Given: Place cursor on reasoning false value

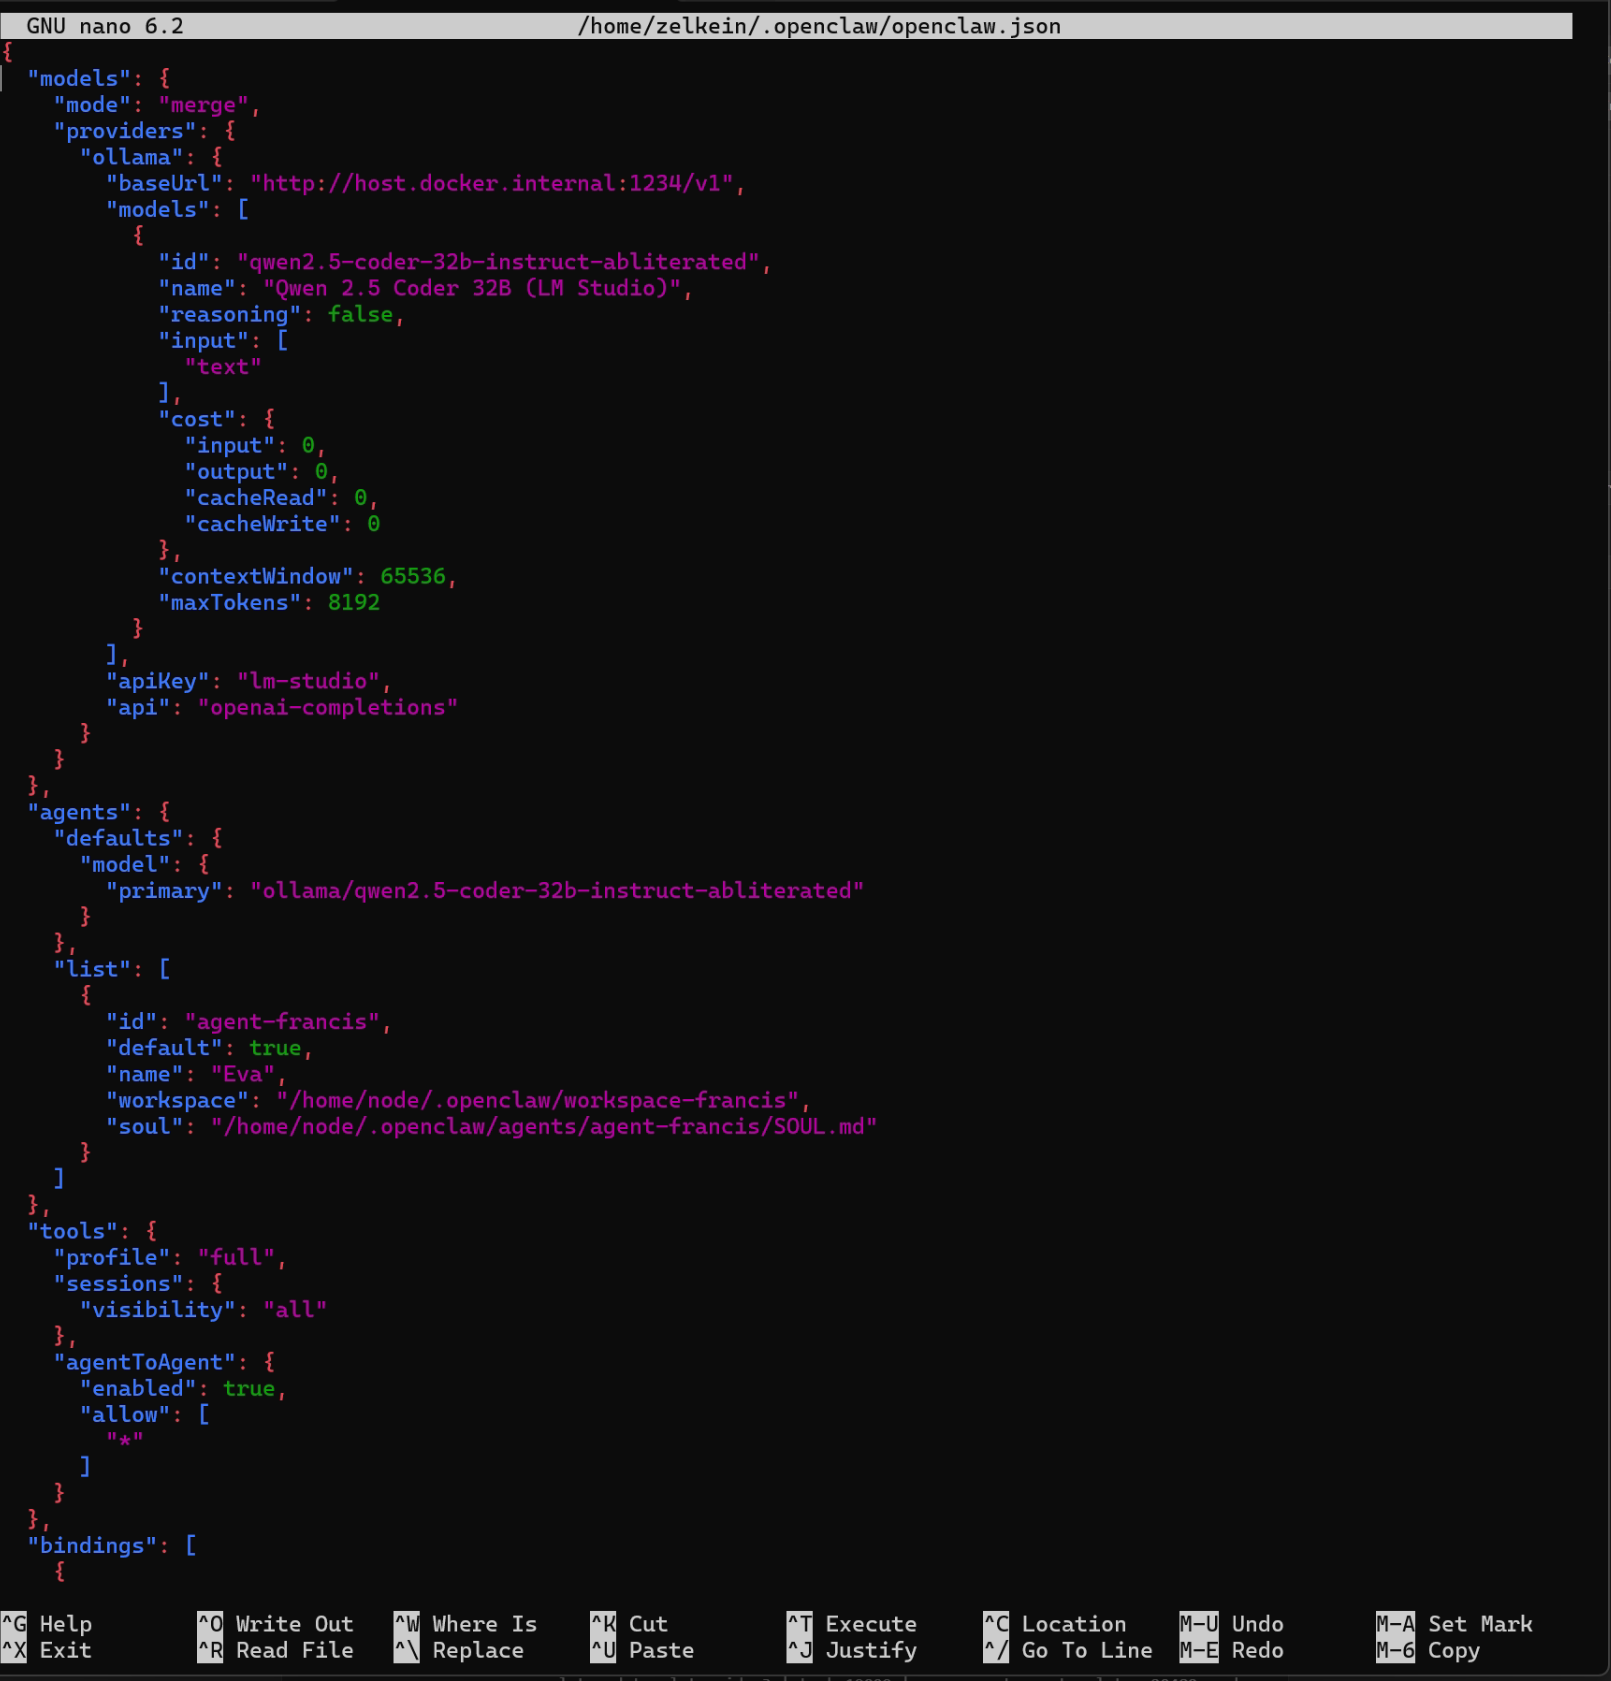Looking at the screenshot, I should 360,315.
